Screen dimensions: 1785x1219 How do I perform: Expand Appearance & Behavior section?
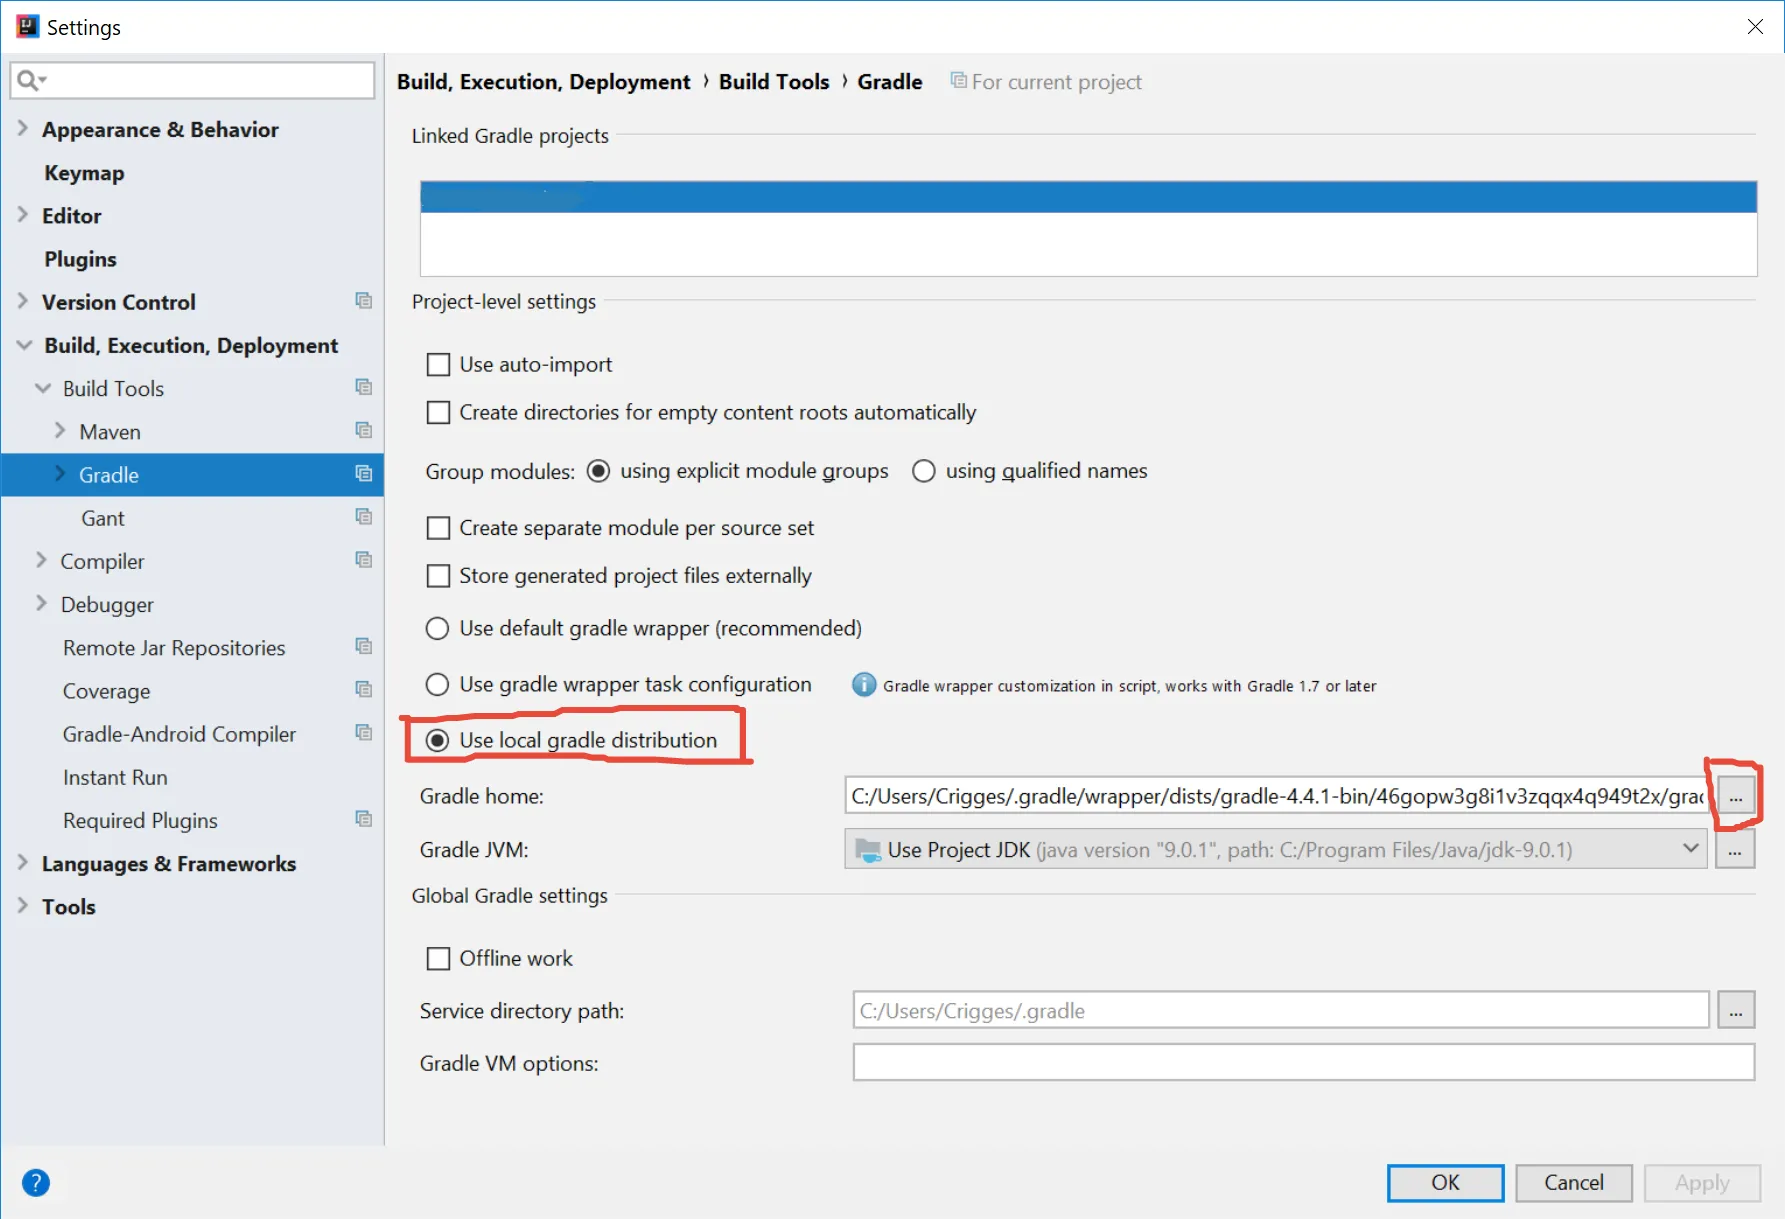[x=23, y=129]
